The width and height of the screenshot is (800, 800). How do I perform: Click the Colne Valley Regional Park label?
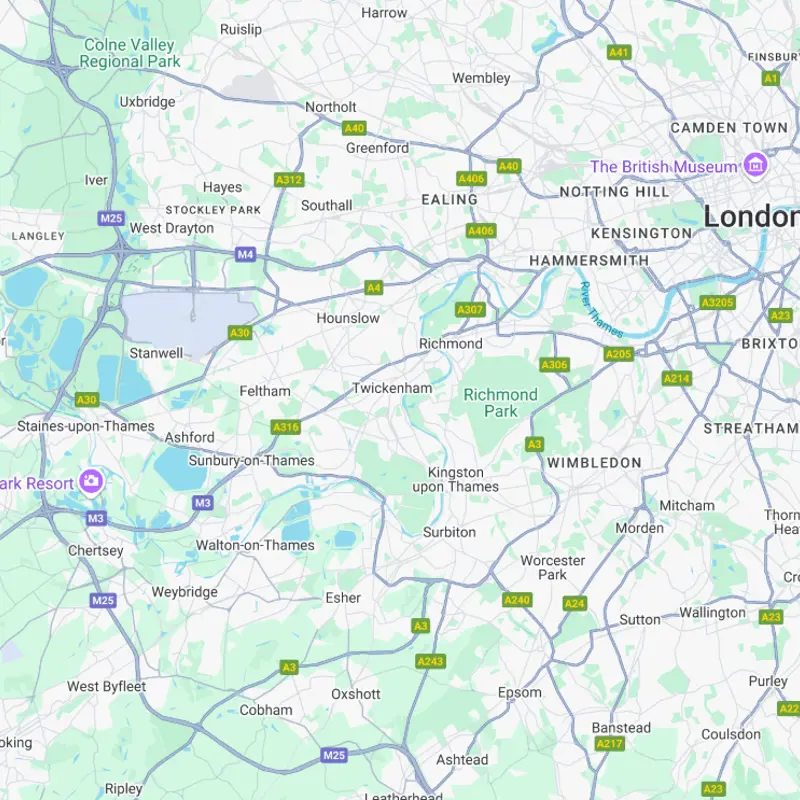pyautogui.click(x=130, y=53)
